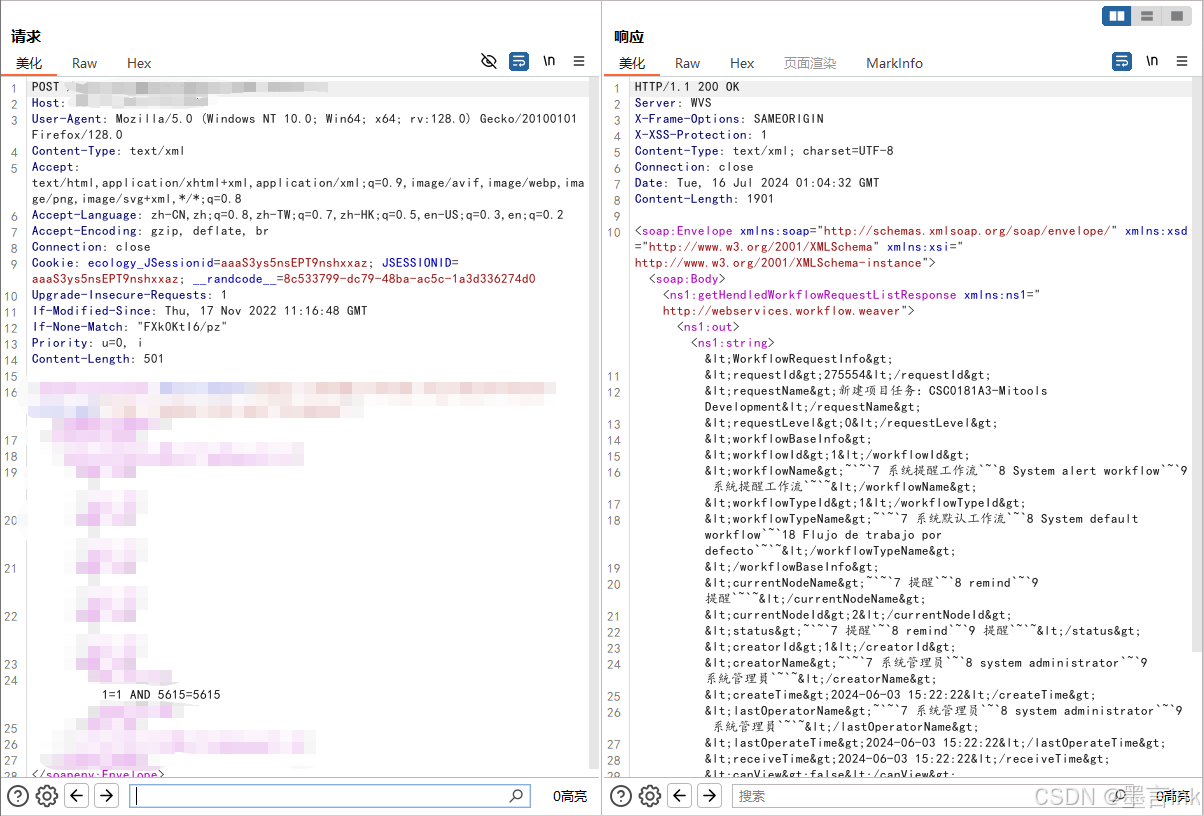Click the Content-Type: text/xml line in request
This screenshot has width=1204, height=816.
[x=108, y=151]
